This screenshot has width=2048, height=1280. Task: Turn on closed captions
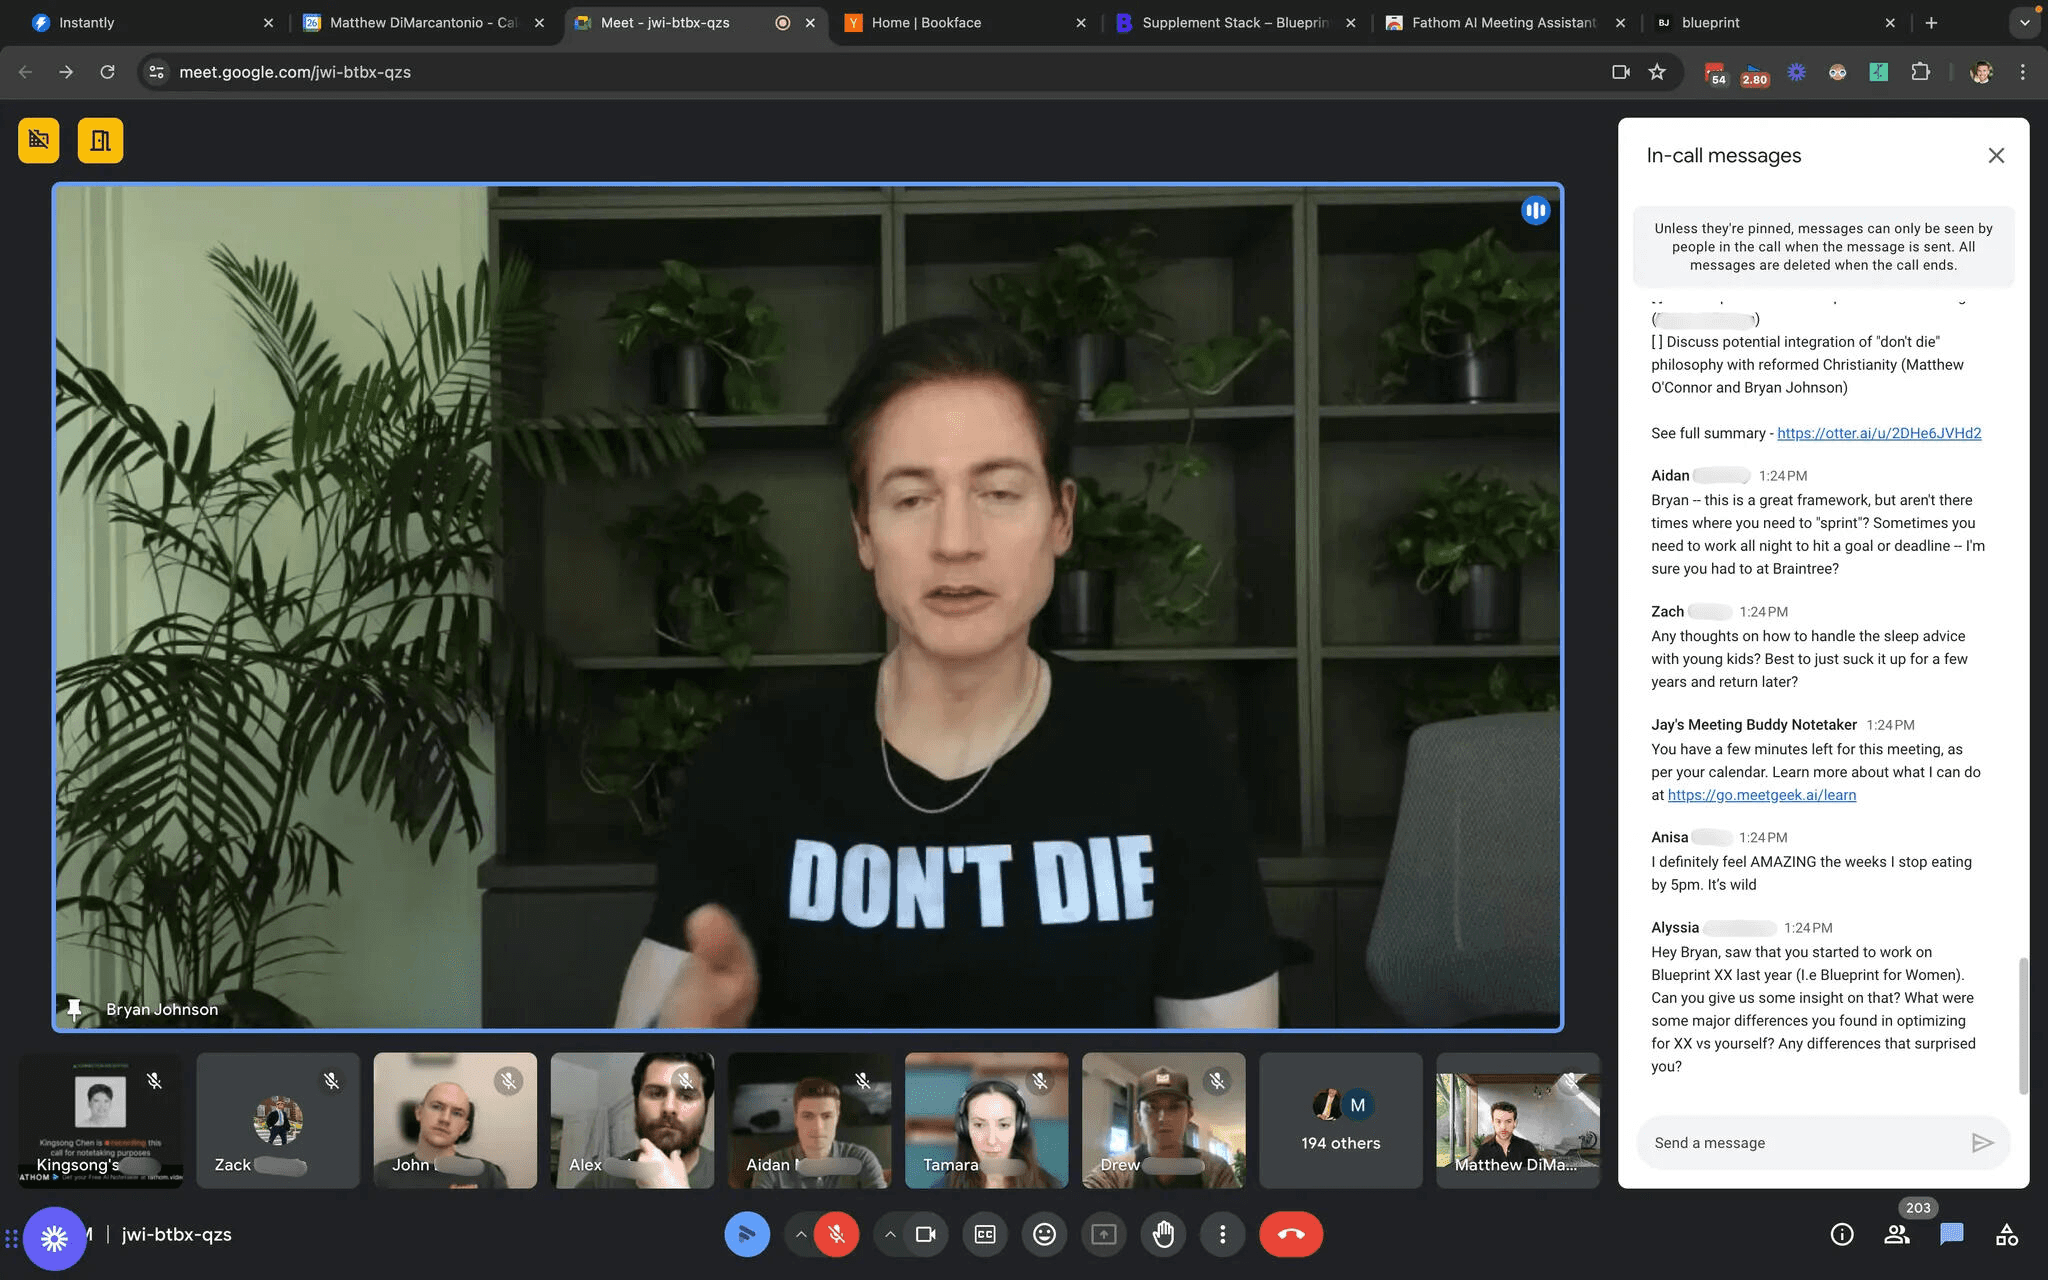[985, 1234]
